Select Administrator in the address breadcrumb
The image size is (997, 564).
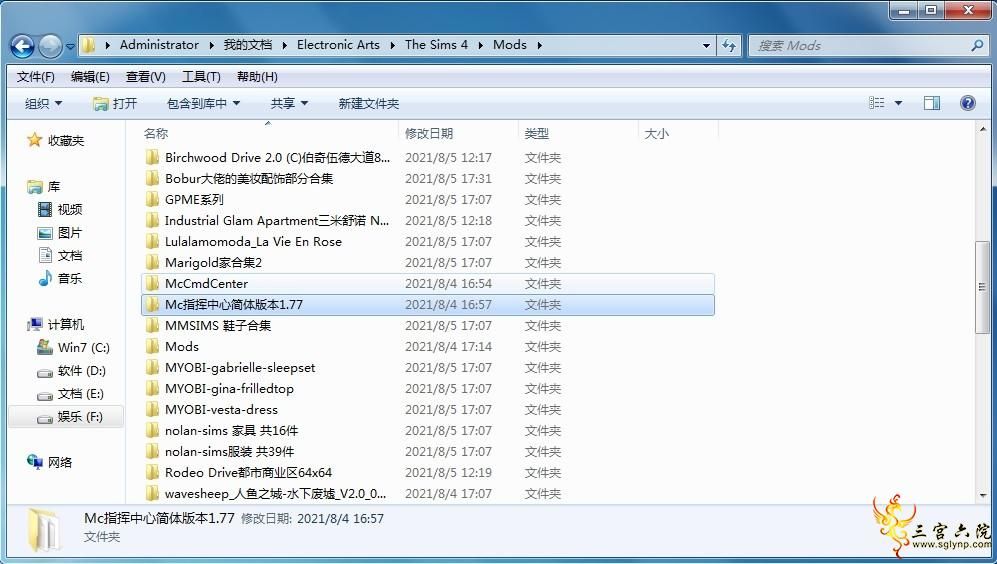coord(159,45)
